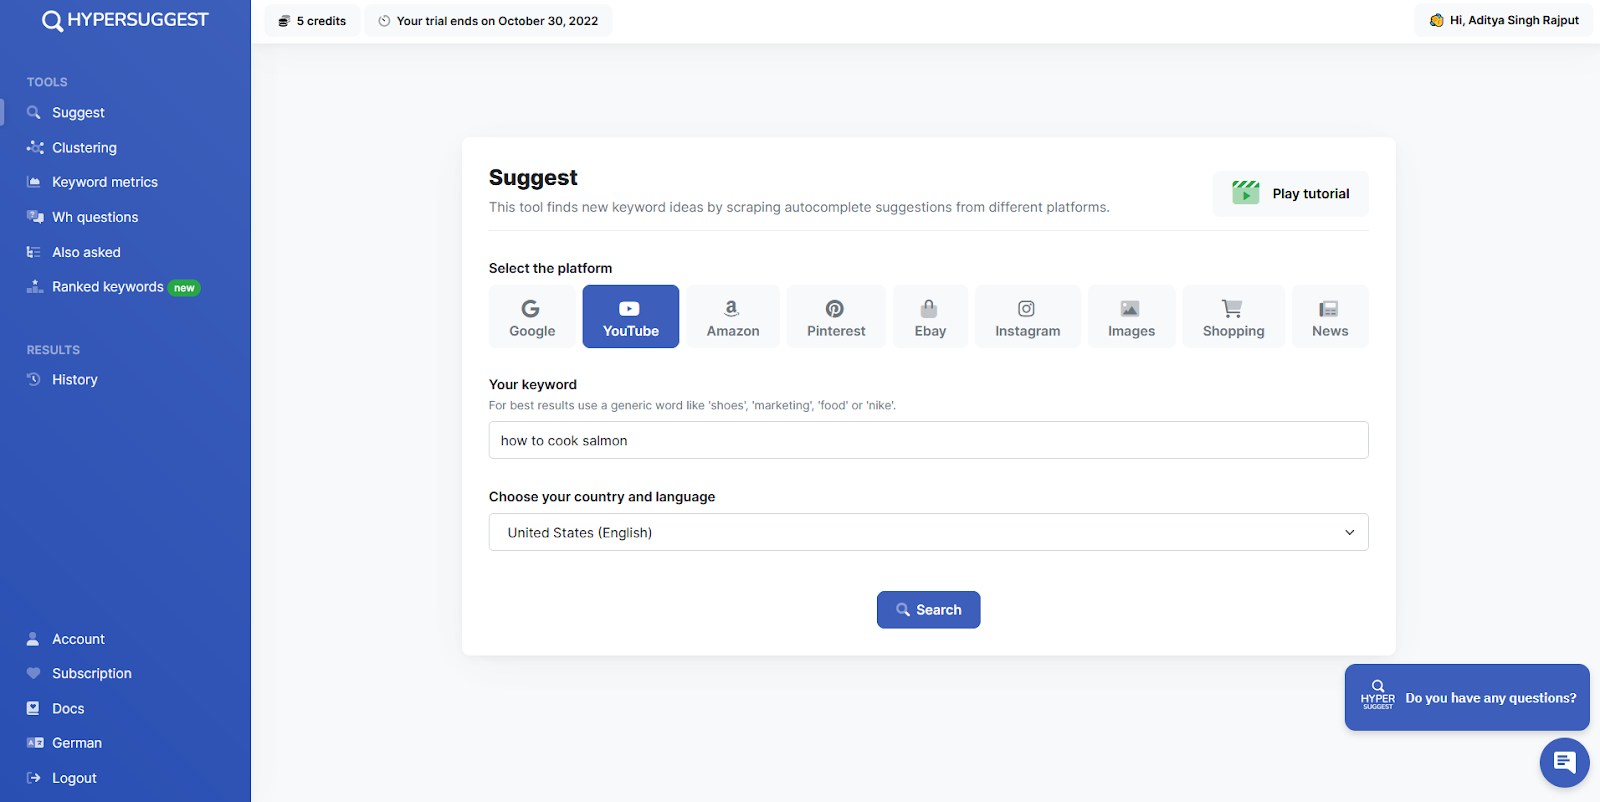This screenshot has width=1600, height=802.
Task: Open the live chat bubble
Action: 1565,763
